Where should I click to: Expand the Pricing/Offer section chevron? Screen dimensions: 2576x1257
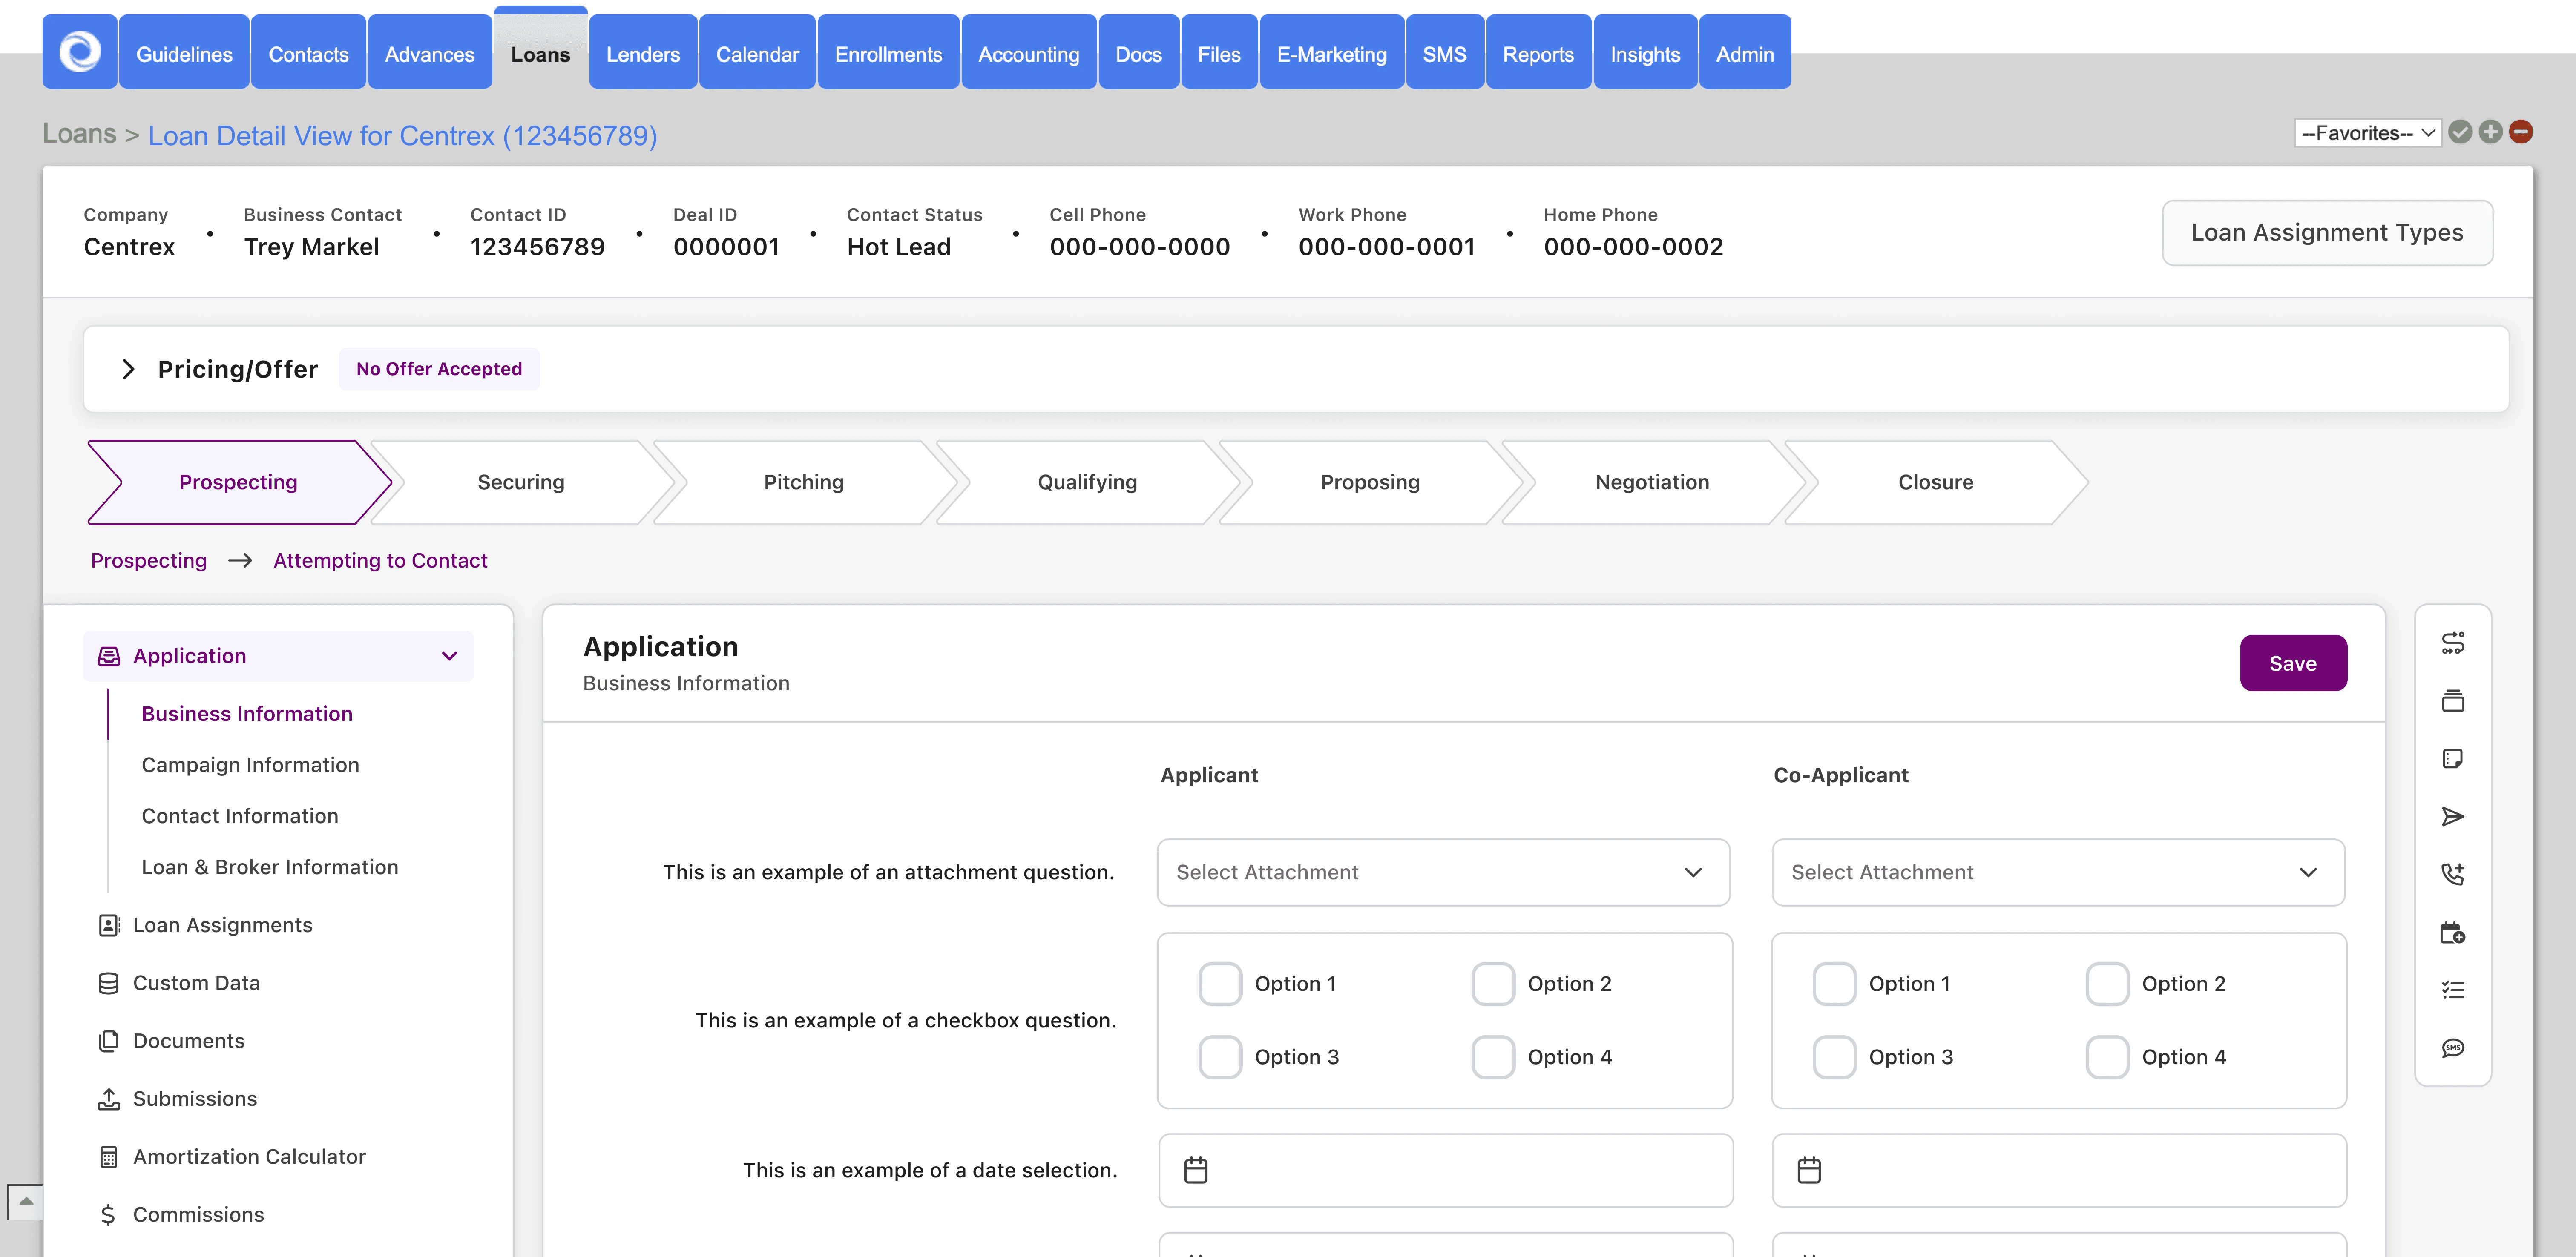click(128, 369)
